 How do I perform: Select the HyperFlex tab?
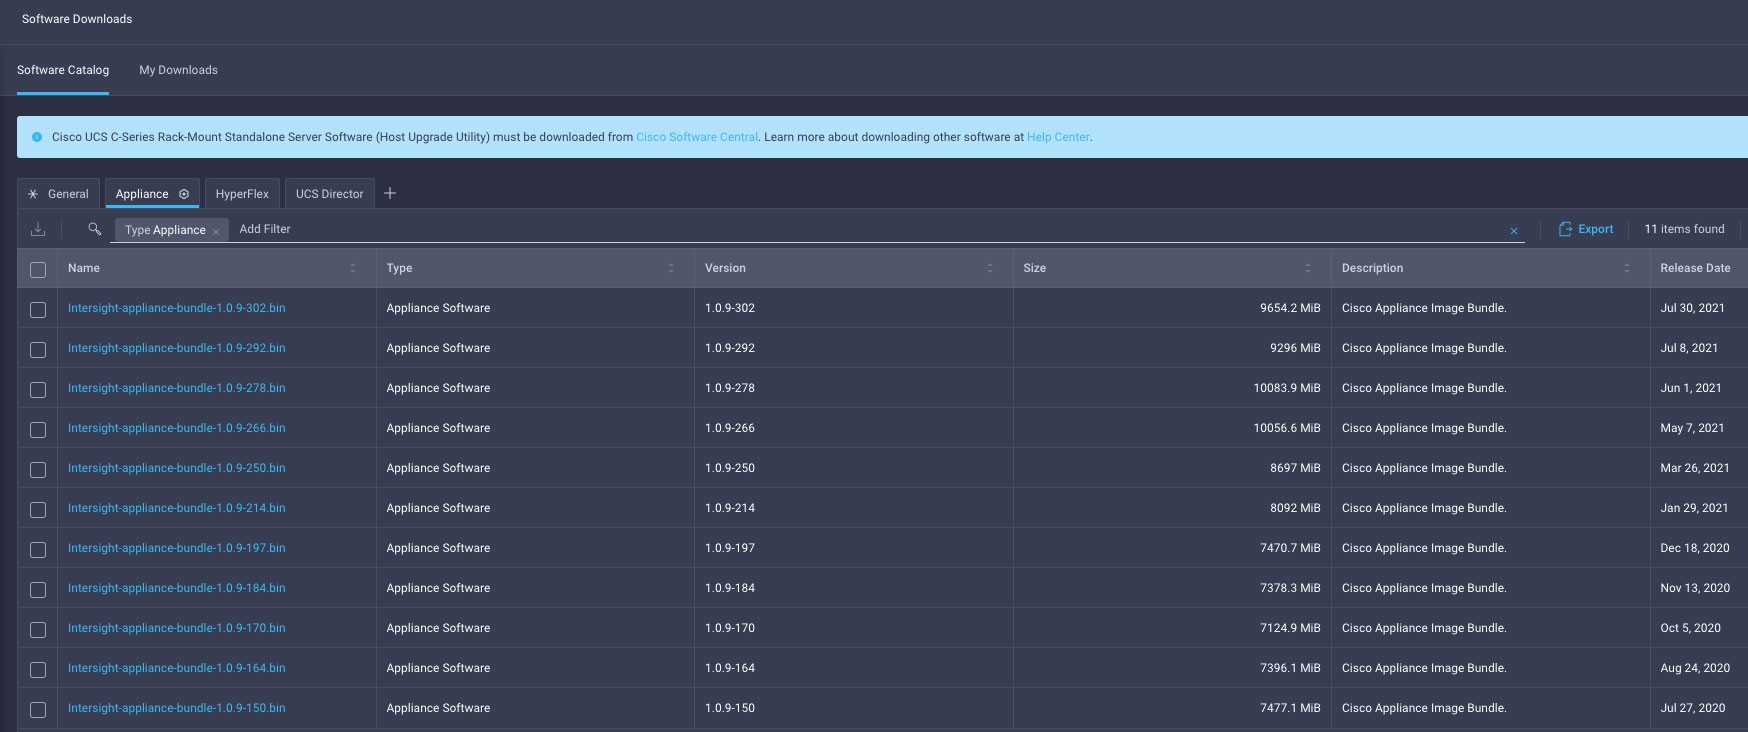point(242,194)
